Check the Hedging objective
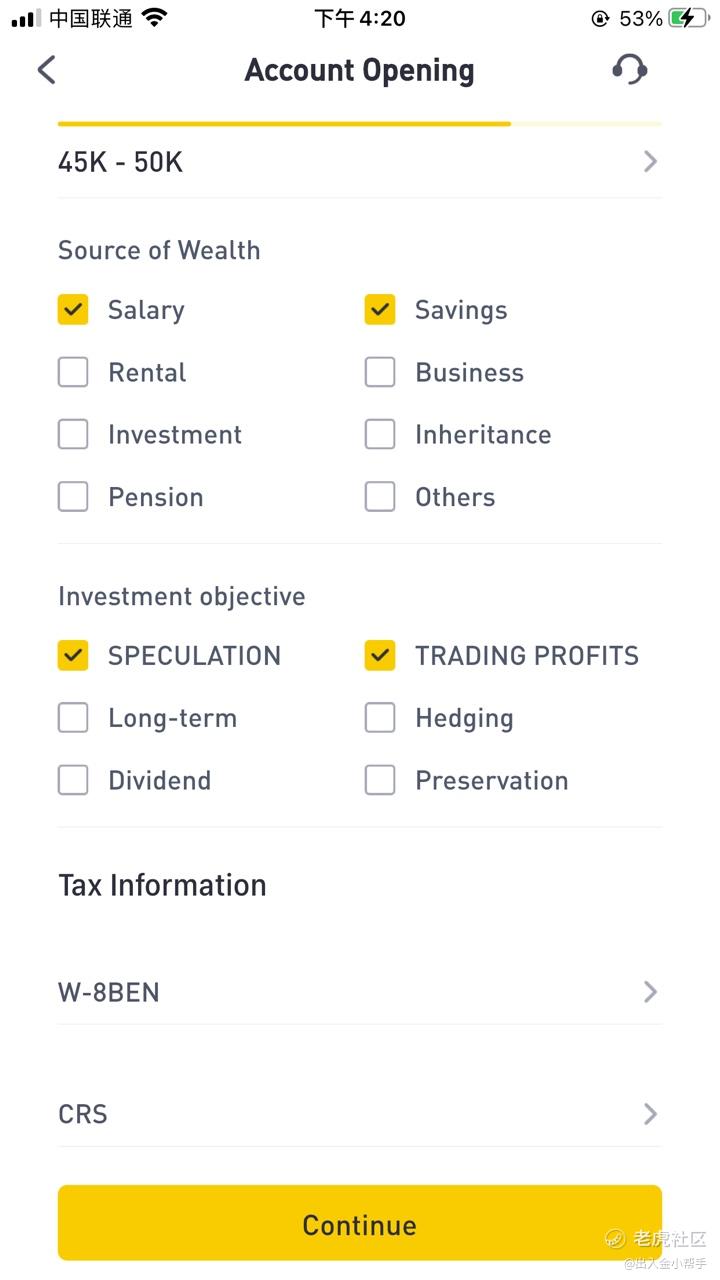The image size is (720, 1280). click(x=380, y=718)
